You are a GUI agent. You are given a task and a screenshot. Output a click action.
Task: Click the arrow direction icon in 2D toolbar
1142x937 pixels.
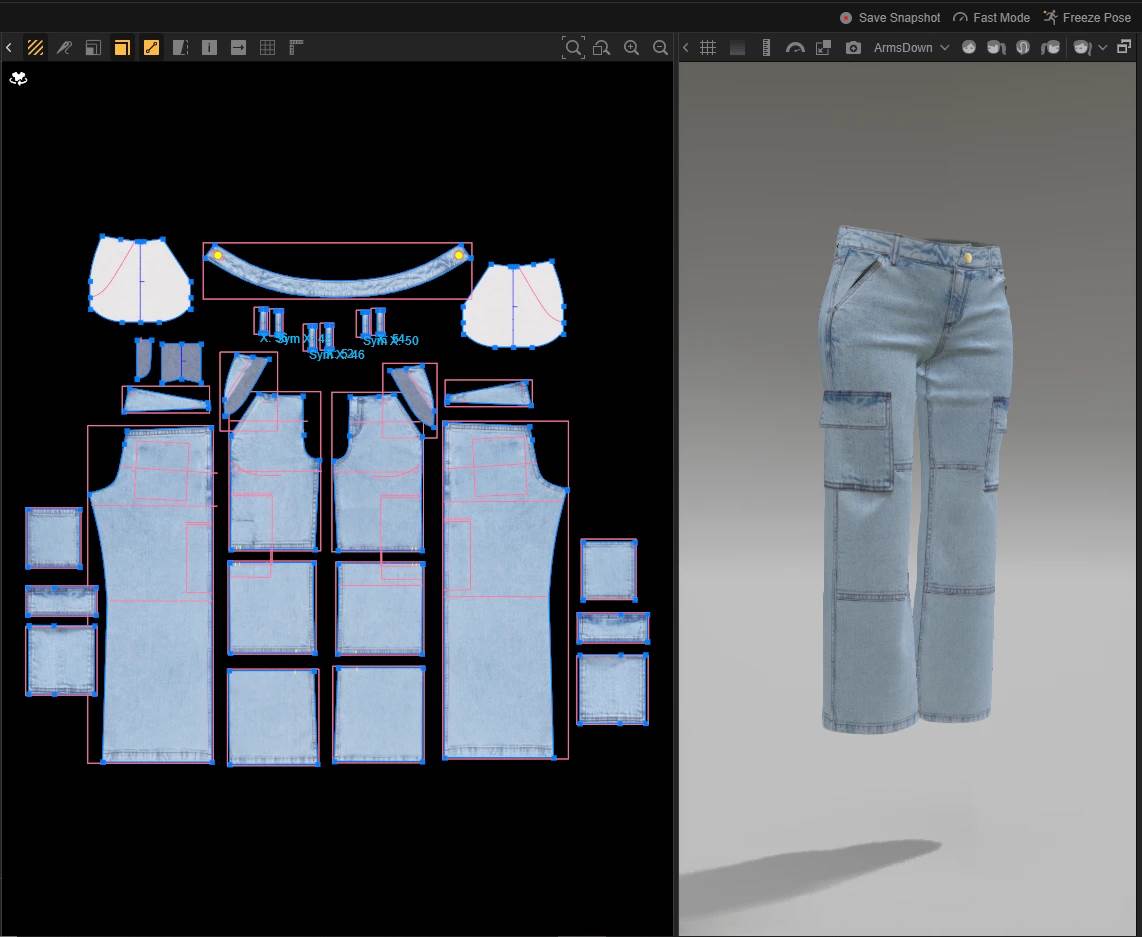[238, 48]
